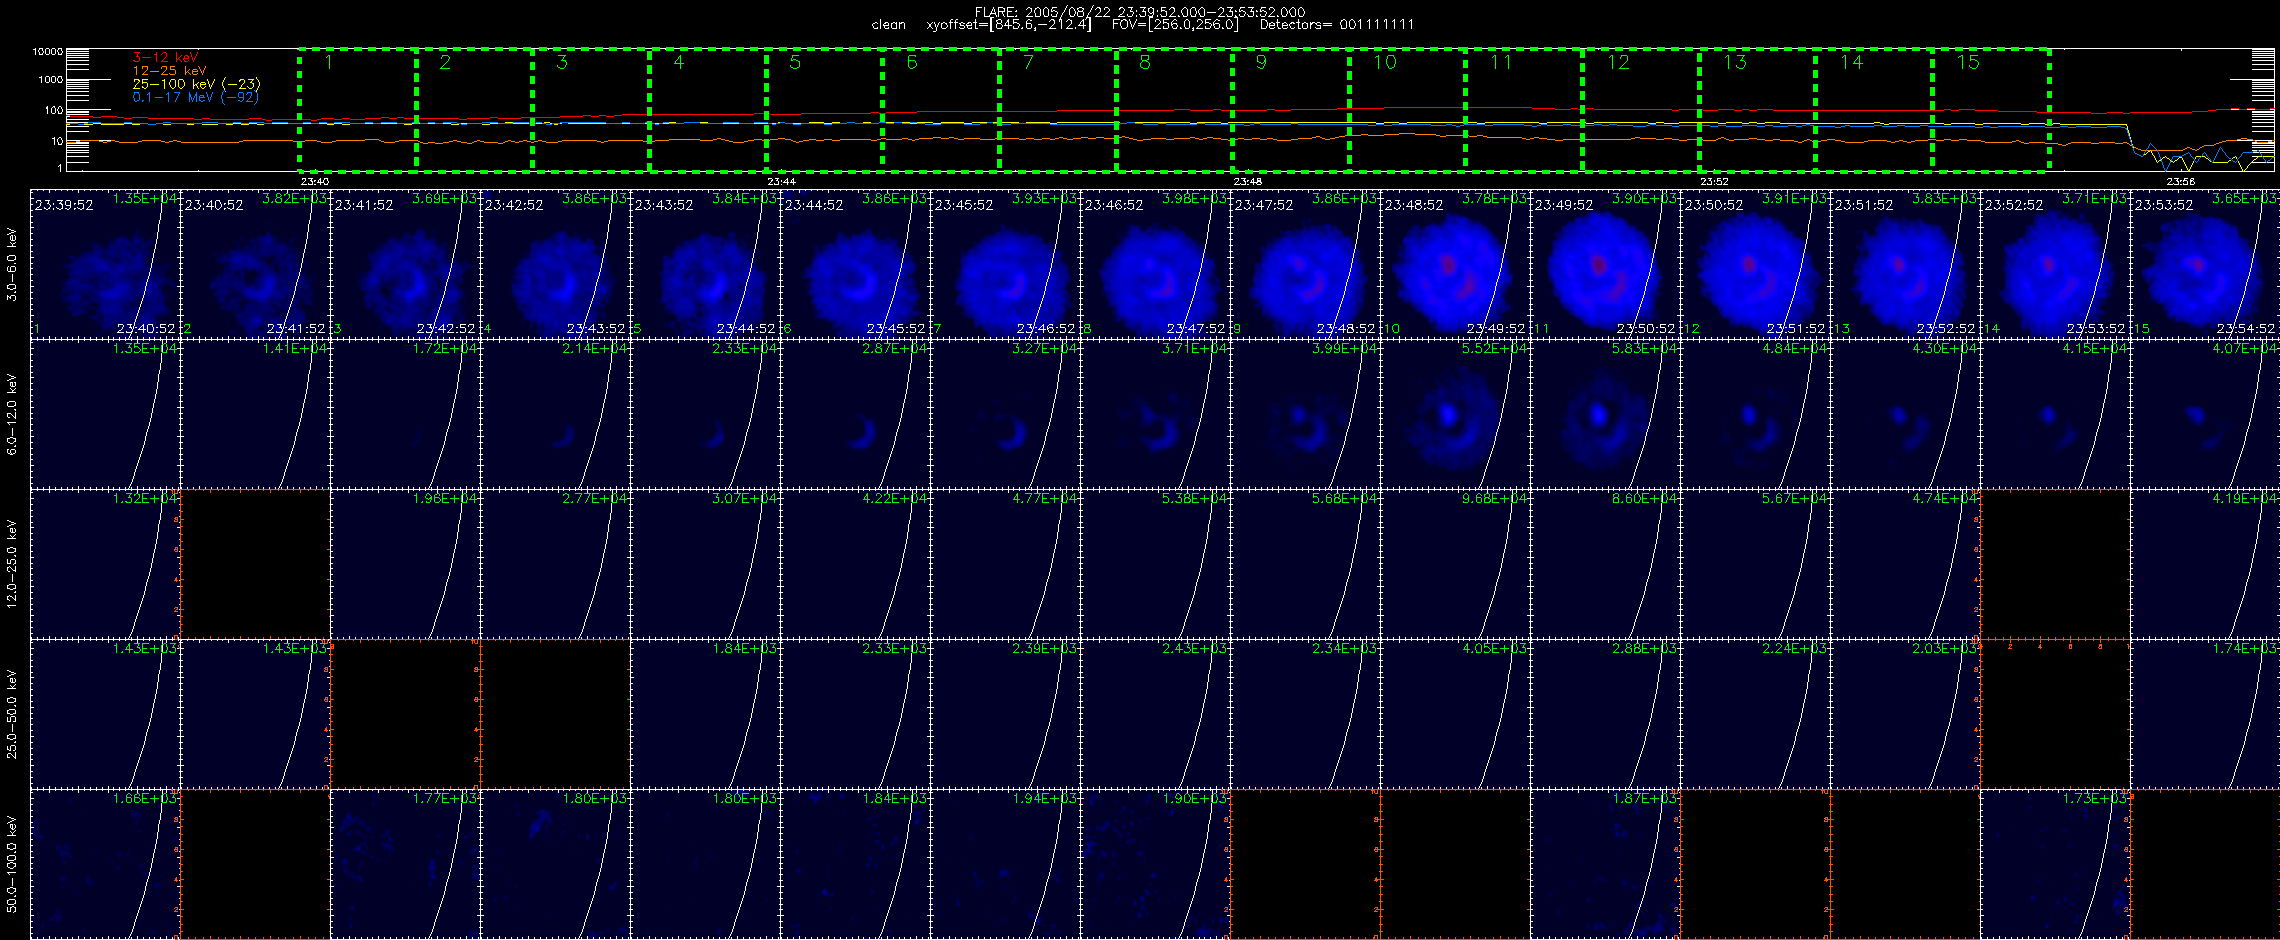The height and width of the screenshot is (940, 2280).
Task: Open the 50-100 keV image labeled 1.90E+03
Action: pyautogui.click(x=1155, y=864)
